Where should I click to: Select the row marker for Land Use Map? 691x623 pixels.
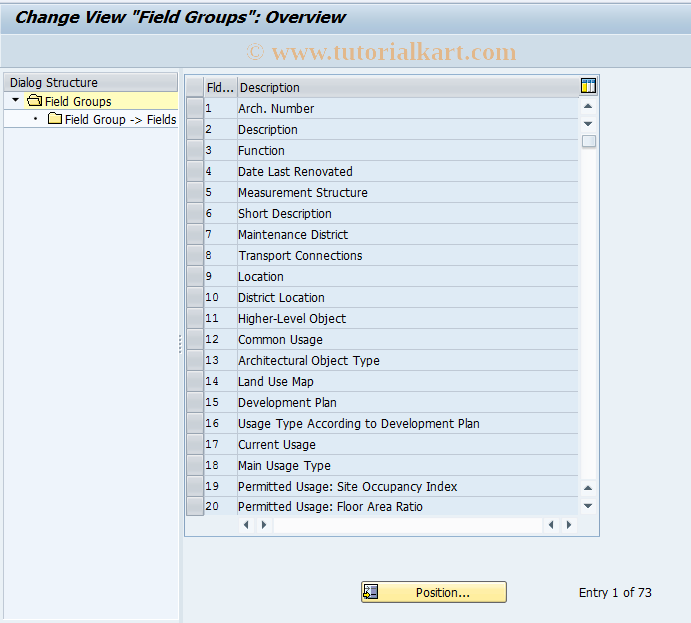[x=195, y=381]
